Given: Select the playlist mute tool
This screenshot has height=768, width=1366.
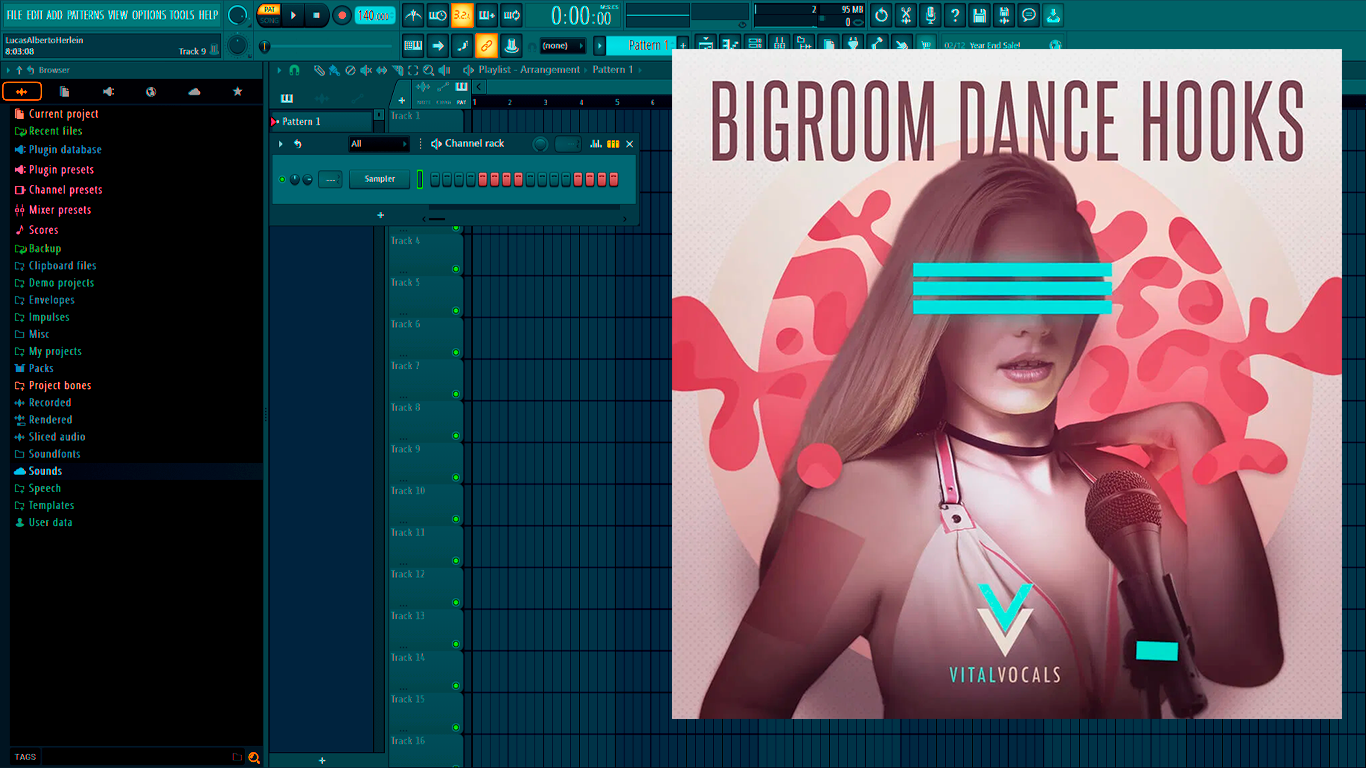Looking at the screenshot, I should click(x=365, y=70).
